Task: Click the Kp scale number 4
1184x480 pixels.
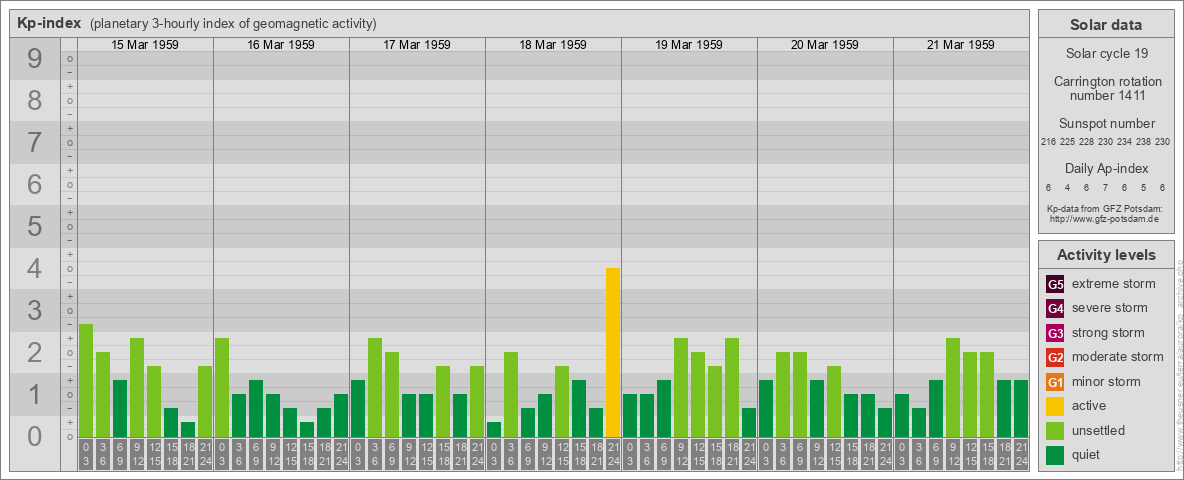Action: tap(35, 269)
